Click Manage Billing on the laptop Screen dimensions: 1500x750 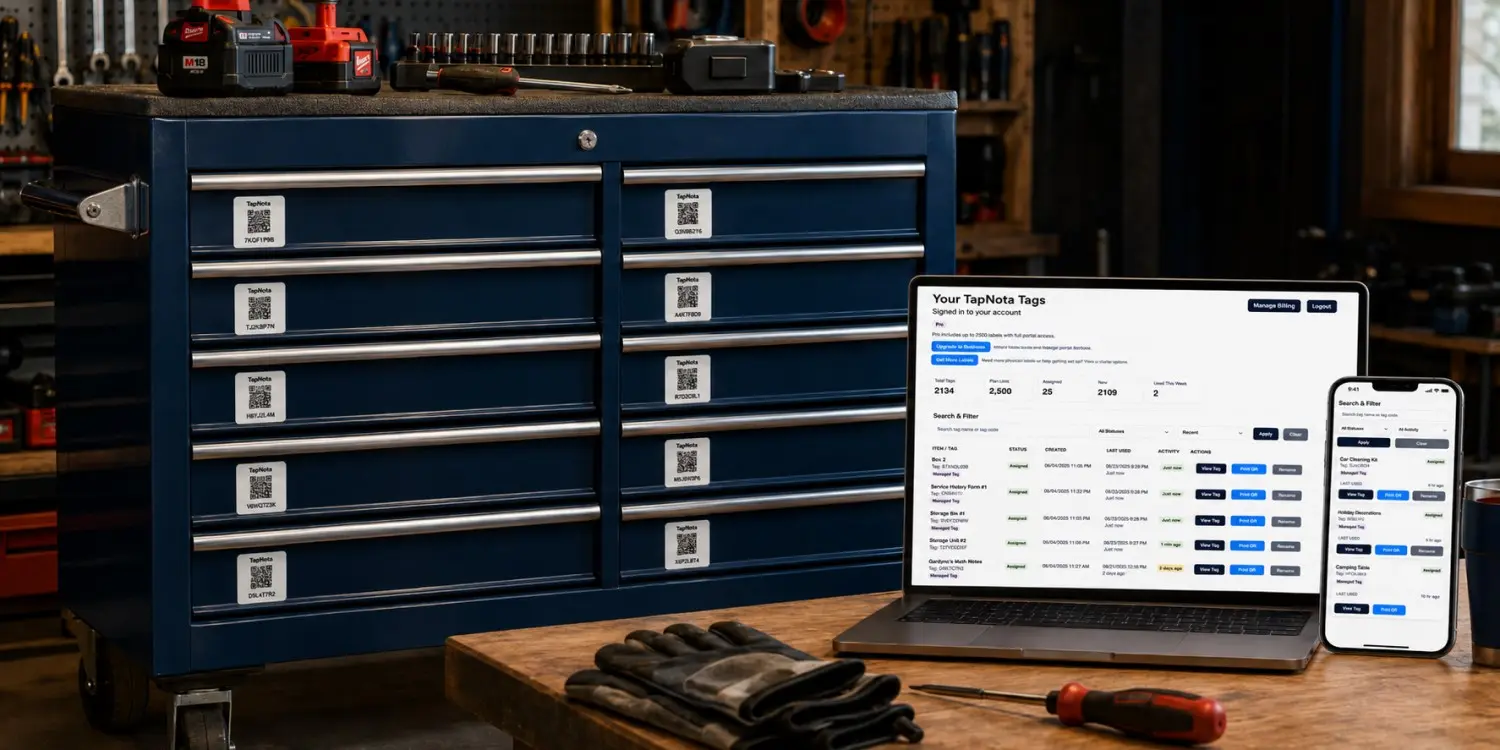(x=1274, y=306)
